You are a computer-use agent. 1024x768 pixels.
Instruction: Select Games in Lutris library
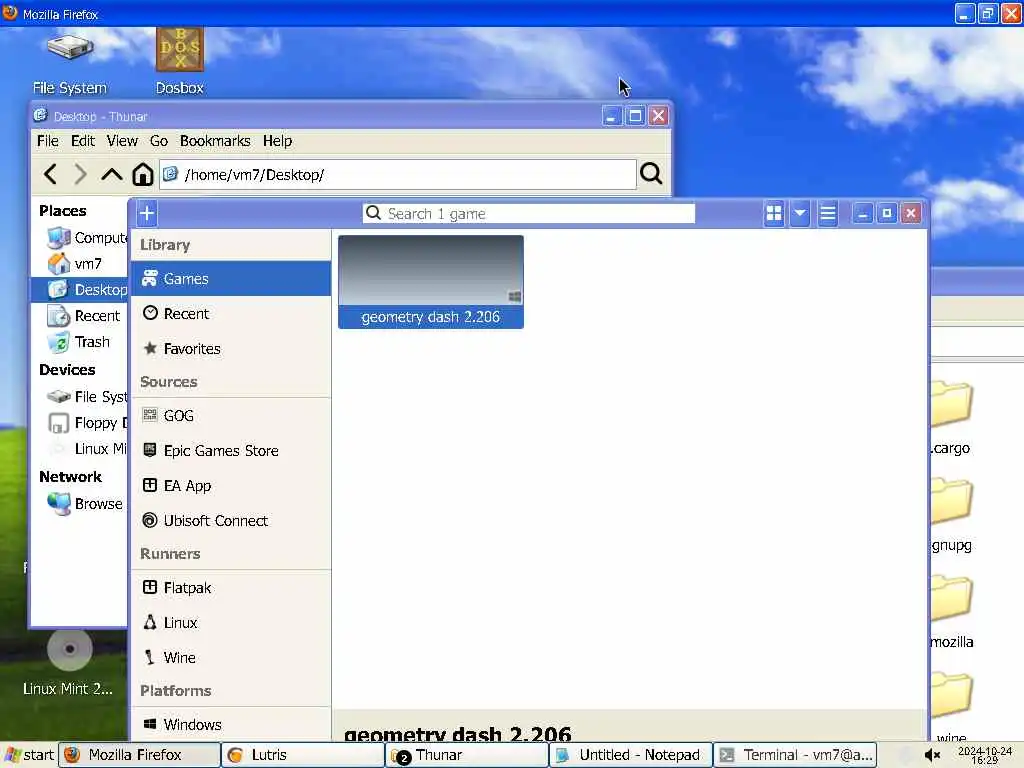pos(231,279)
